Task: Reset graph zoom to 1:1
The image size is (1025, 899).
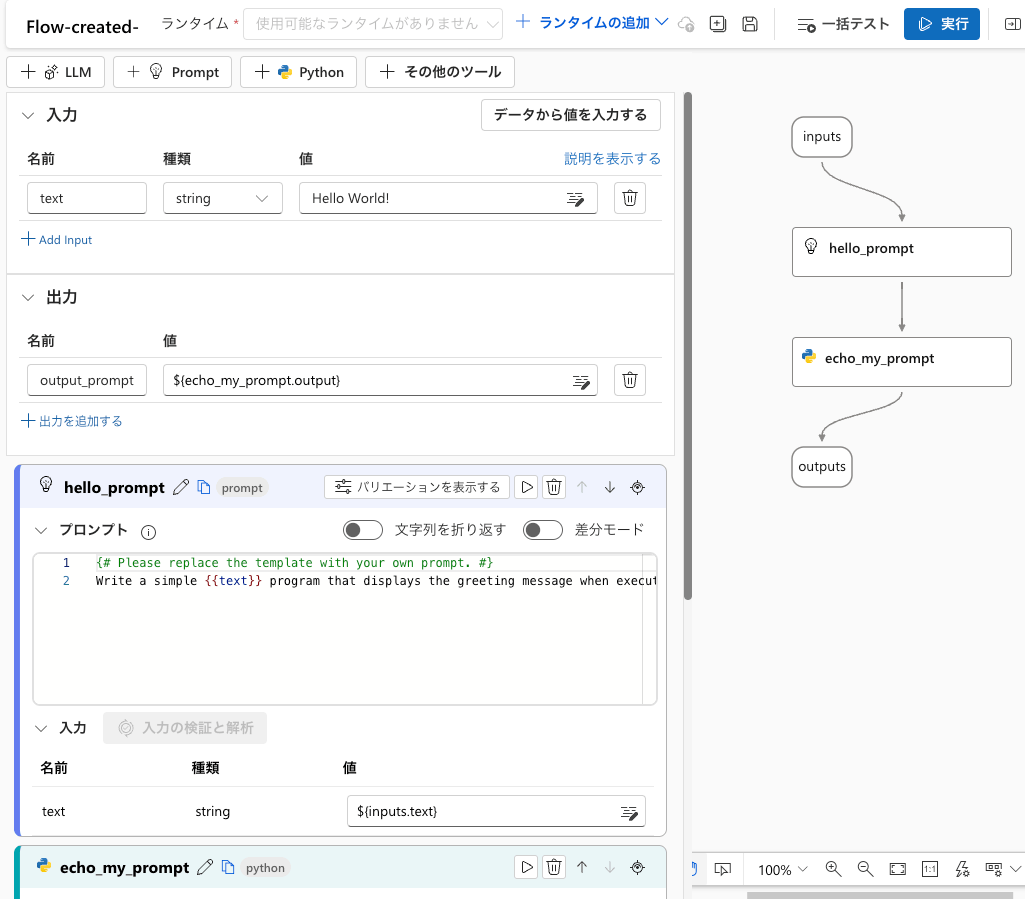Action: click(x=929, y=869)
